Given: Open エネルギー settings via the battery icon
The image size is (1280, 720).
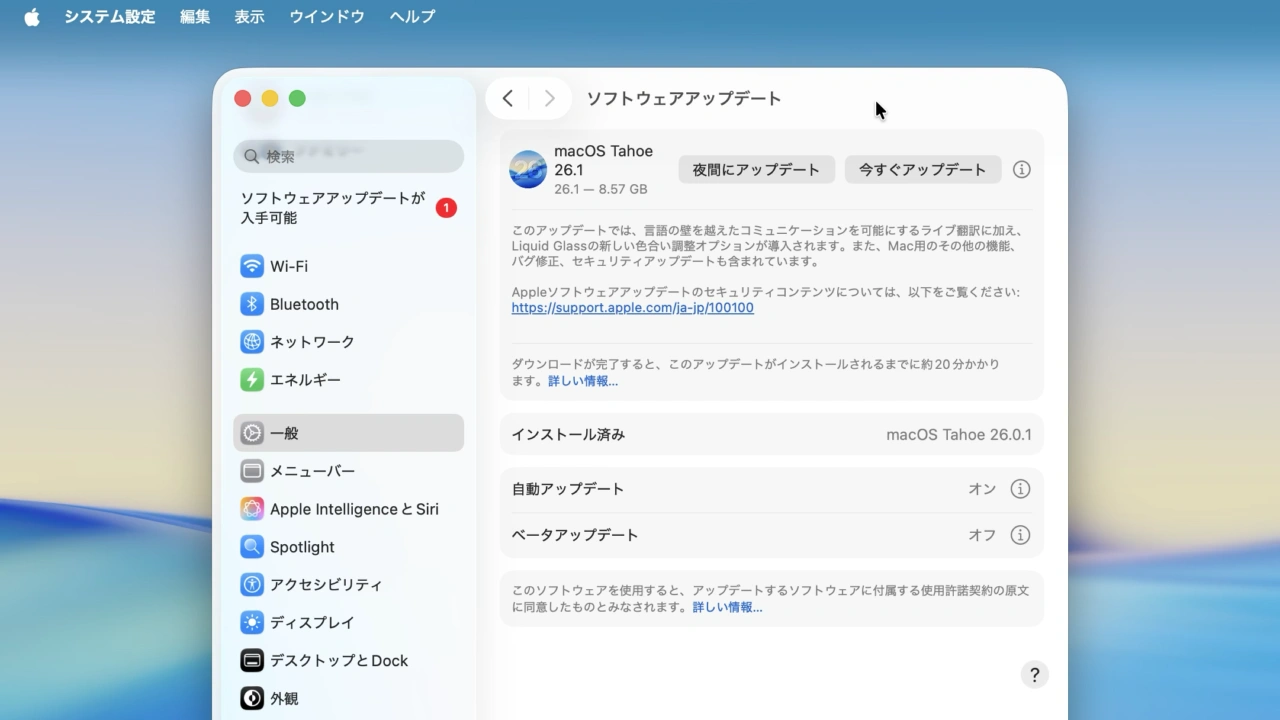Looking at the screenshot, I should (251, 380).
